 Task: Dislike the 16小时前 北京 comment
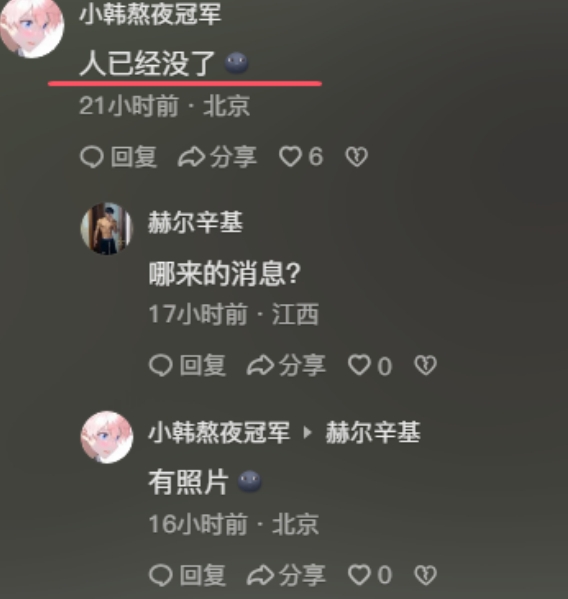tap(425, 575)
